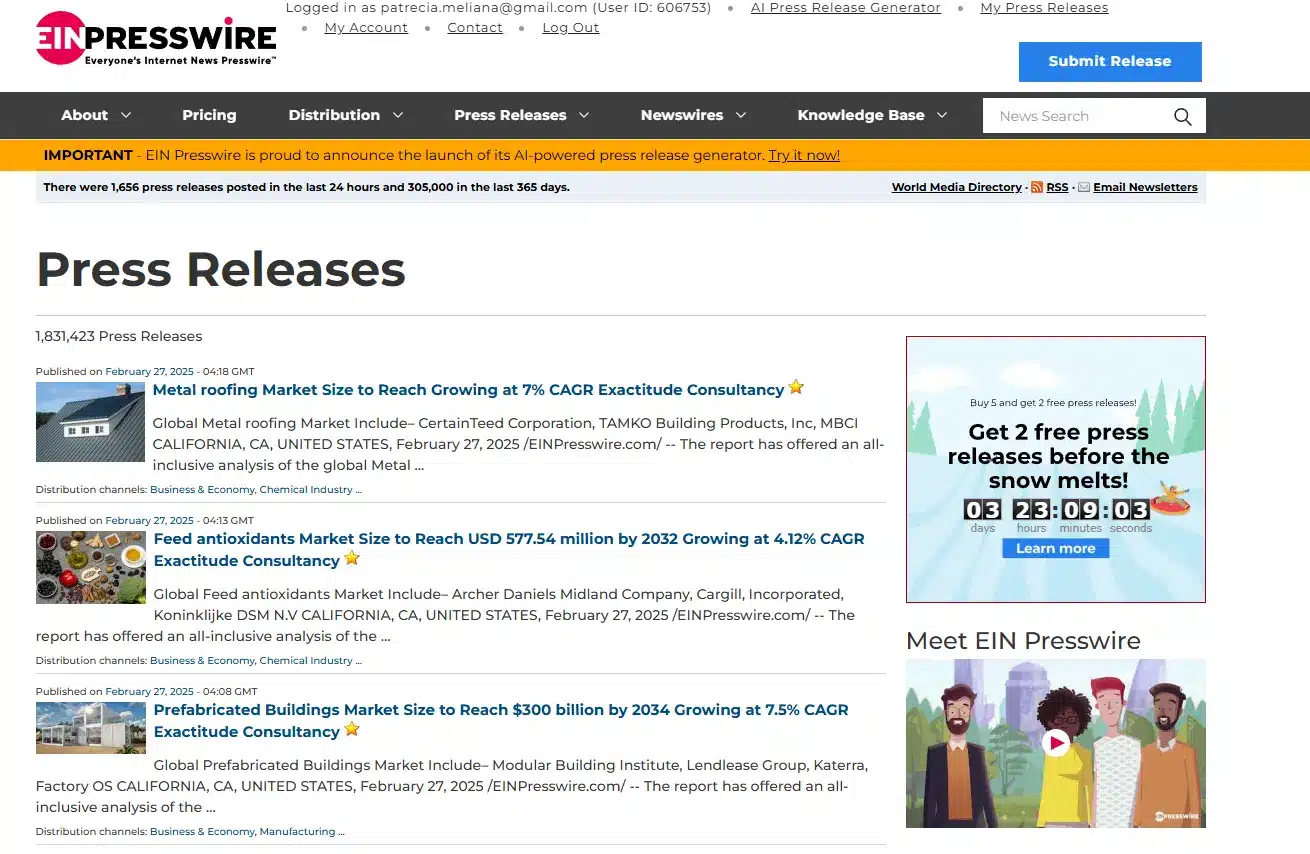Click Learn more in the promo banner
Image resolution: width=1310 pixels, height=854 pixels.
click(x=1055, y=548)
